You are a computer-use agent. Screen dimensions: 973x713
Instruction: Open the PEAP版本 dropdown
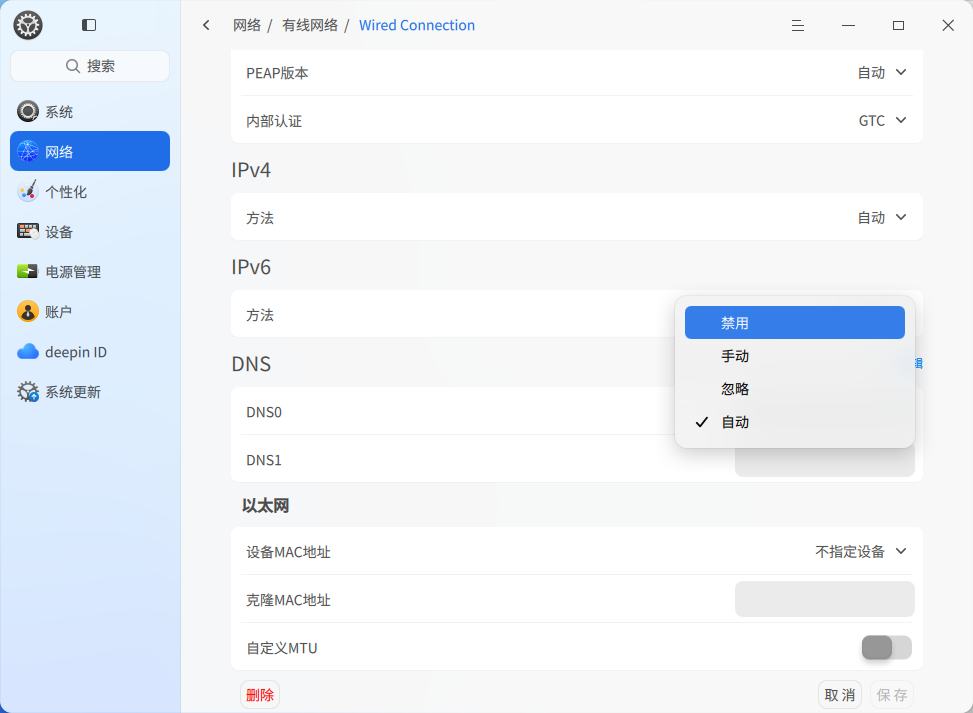pyautogui.click(x=882, y=73)
